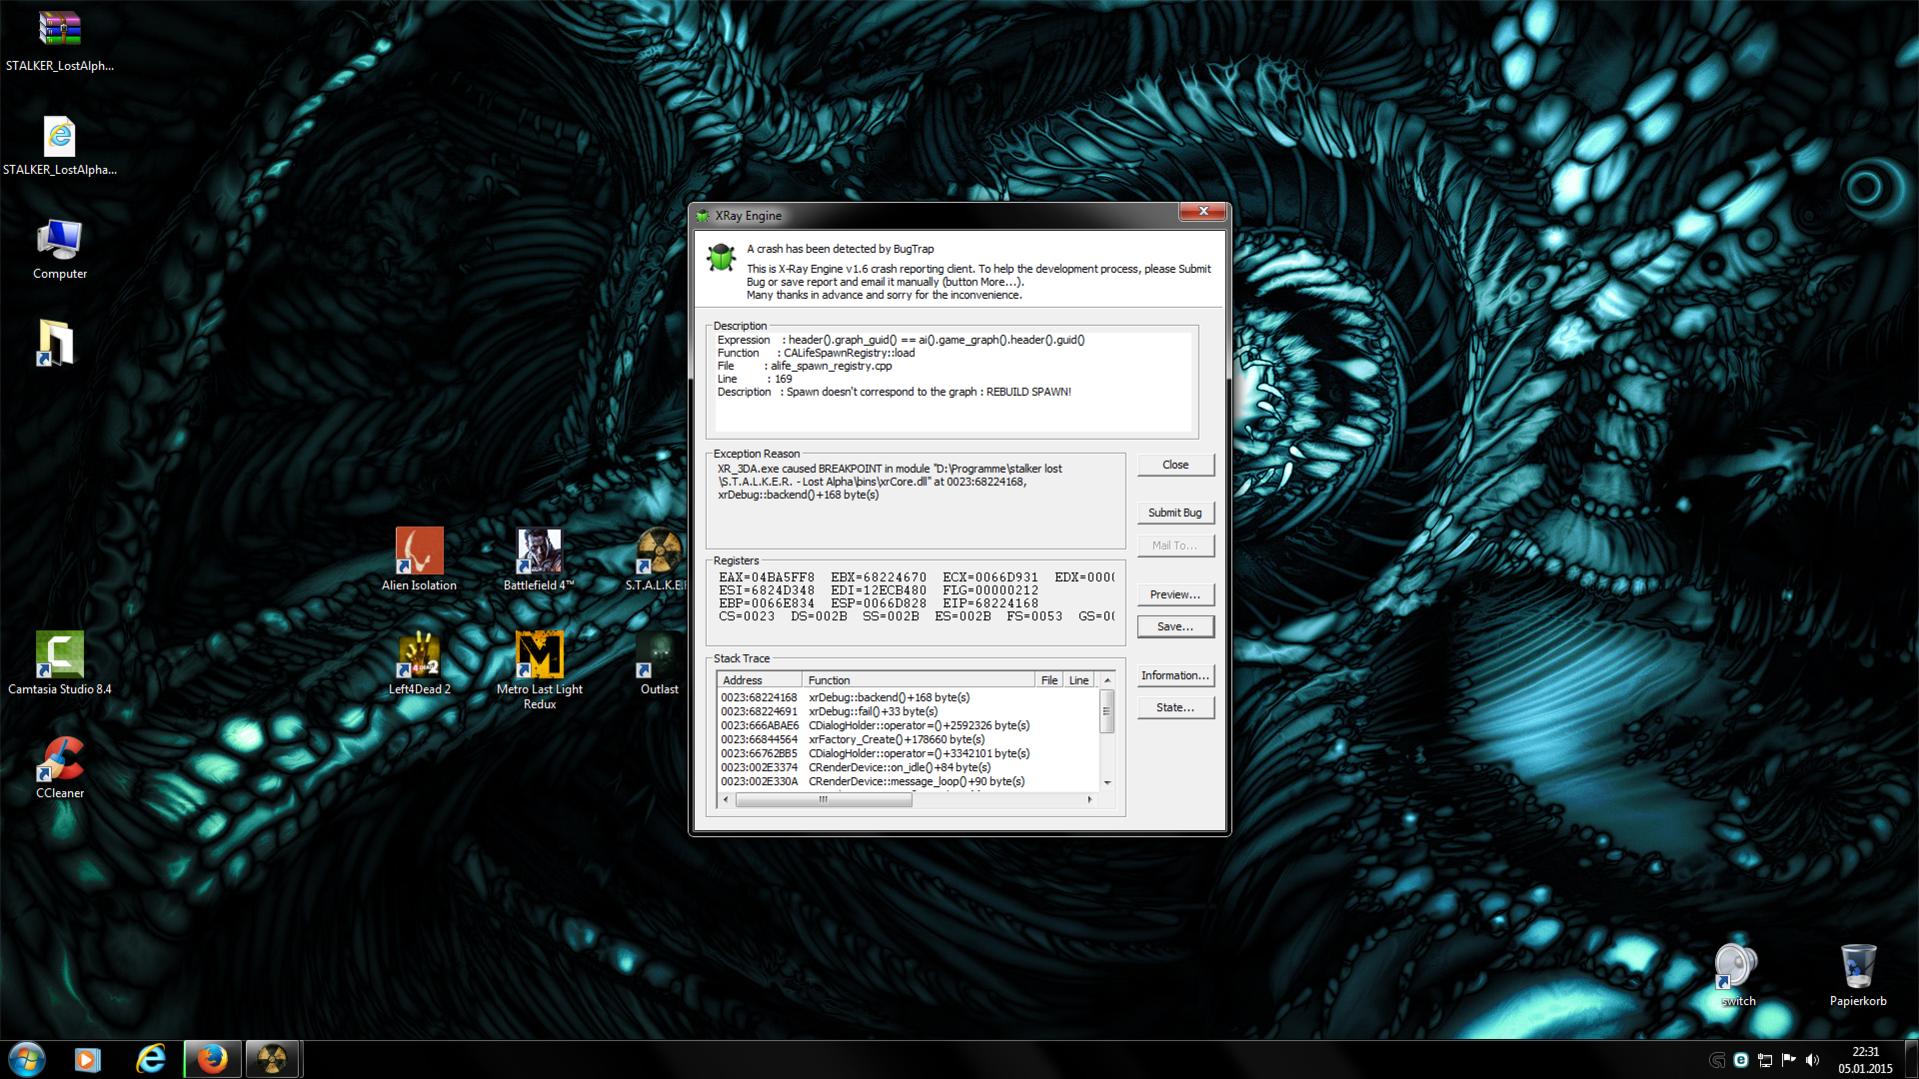Click the stack trace horizontal scrollbar left arrow
The height and width of the screenshot is (1079, 1919).
(726, 800)
